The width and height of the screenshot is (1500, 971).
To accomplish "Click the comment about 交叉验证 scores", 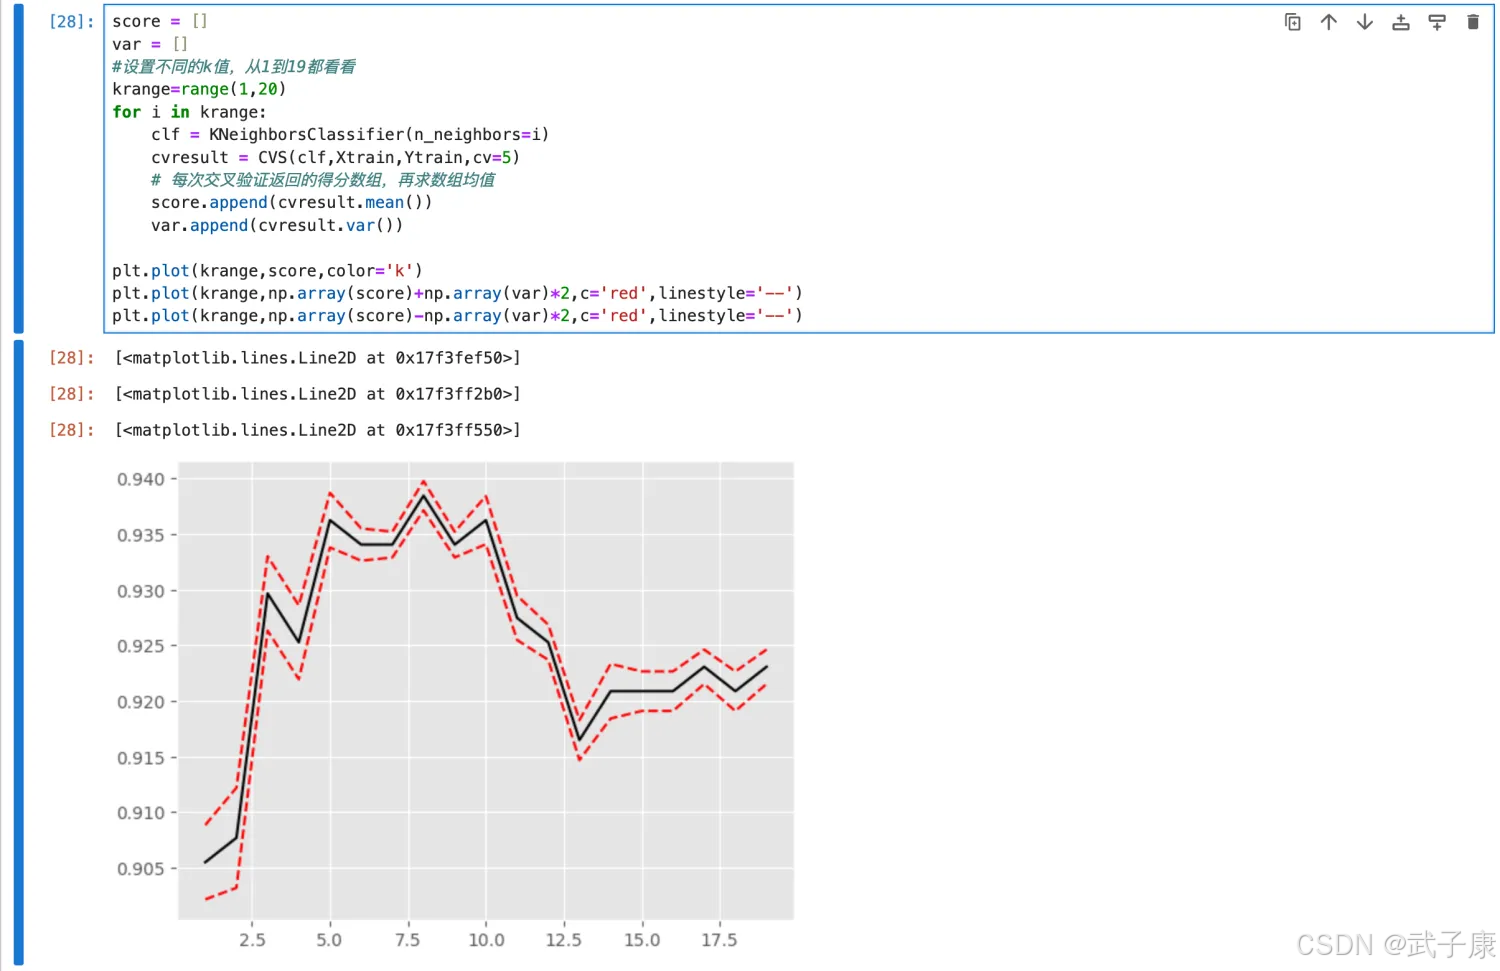I will (323, 180).
